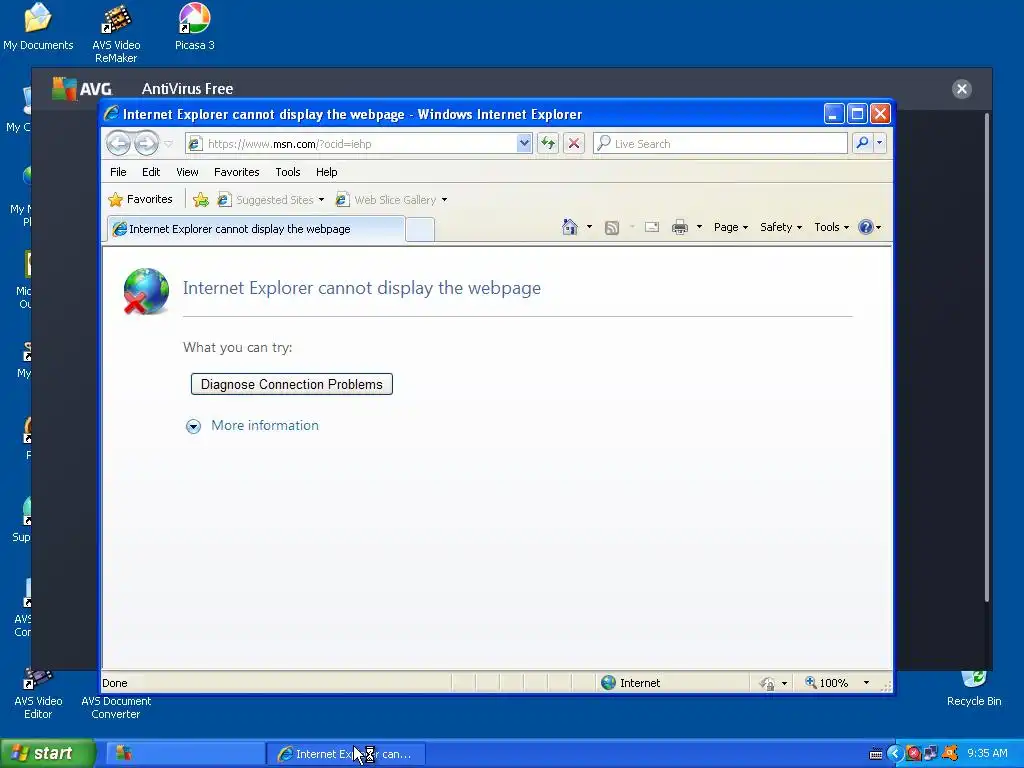Viewport: 1024px width, 768px height.
Task: Click the Internet zone status indicator
Action: 630,683
